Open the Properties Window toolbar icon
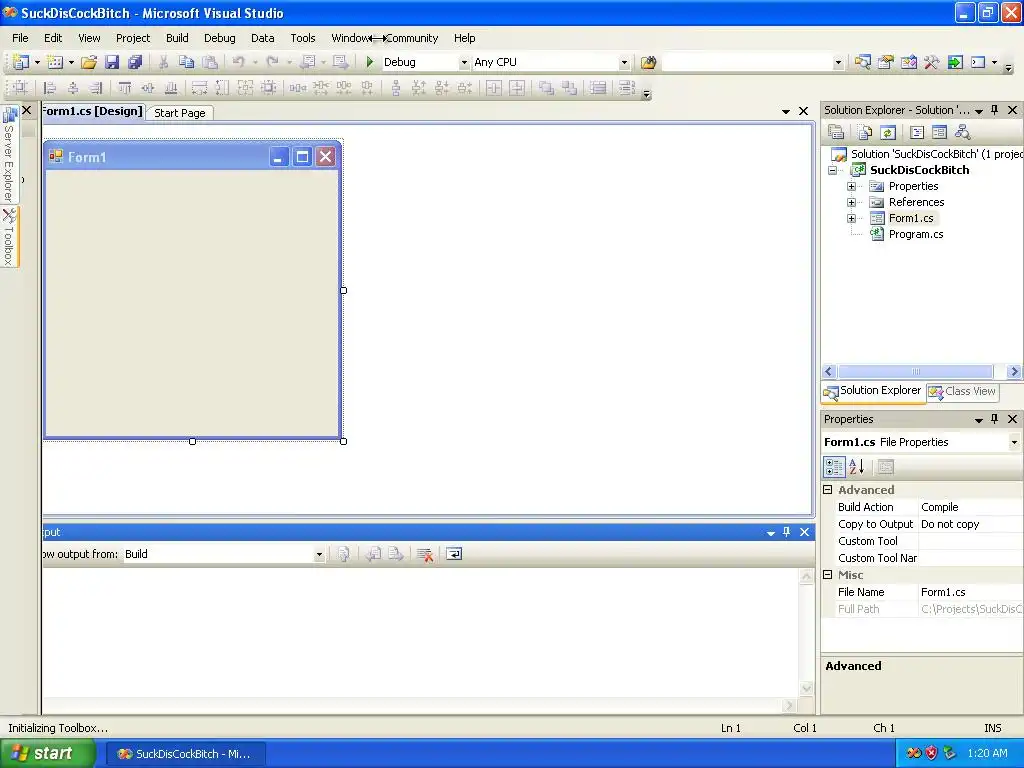1024x768 pixels. [x=886, y=62]
